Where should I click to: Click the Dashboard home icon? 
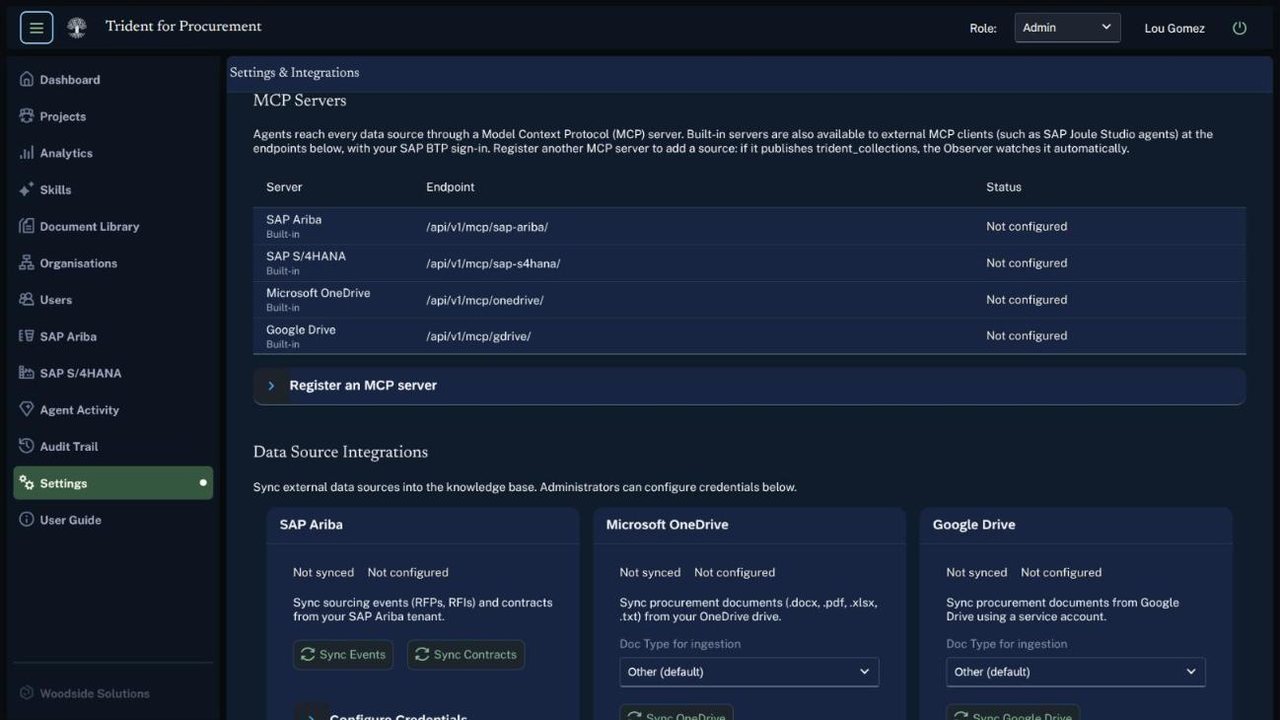[x=27, y=79]
